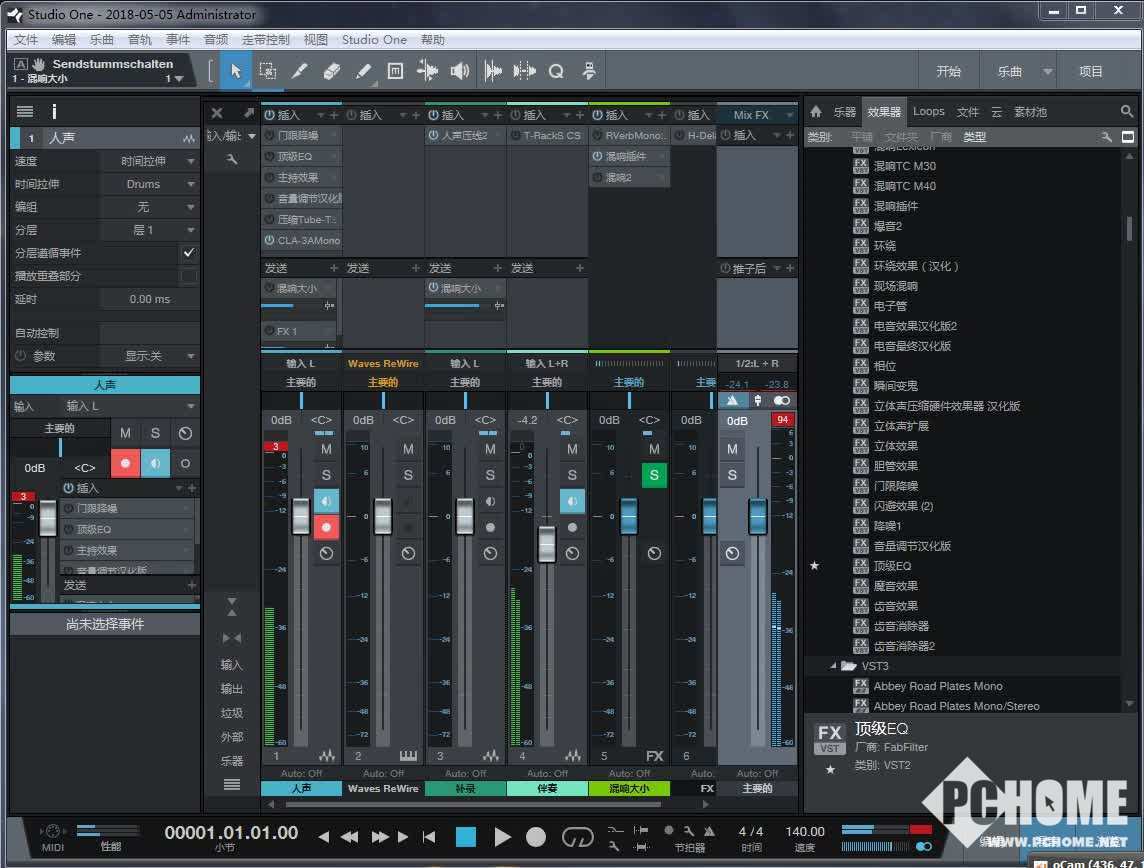Click the browser search magnifier icon
Viewport: 1144px width, 868px height.
(1126, 112)
